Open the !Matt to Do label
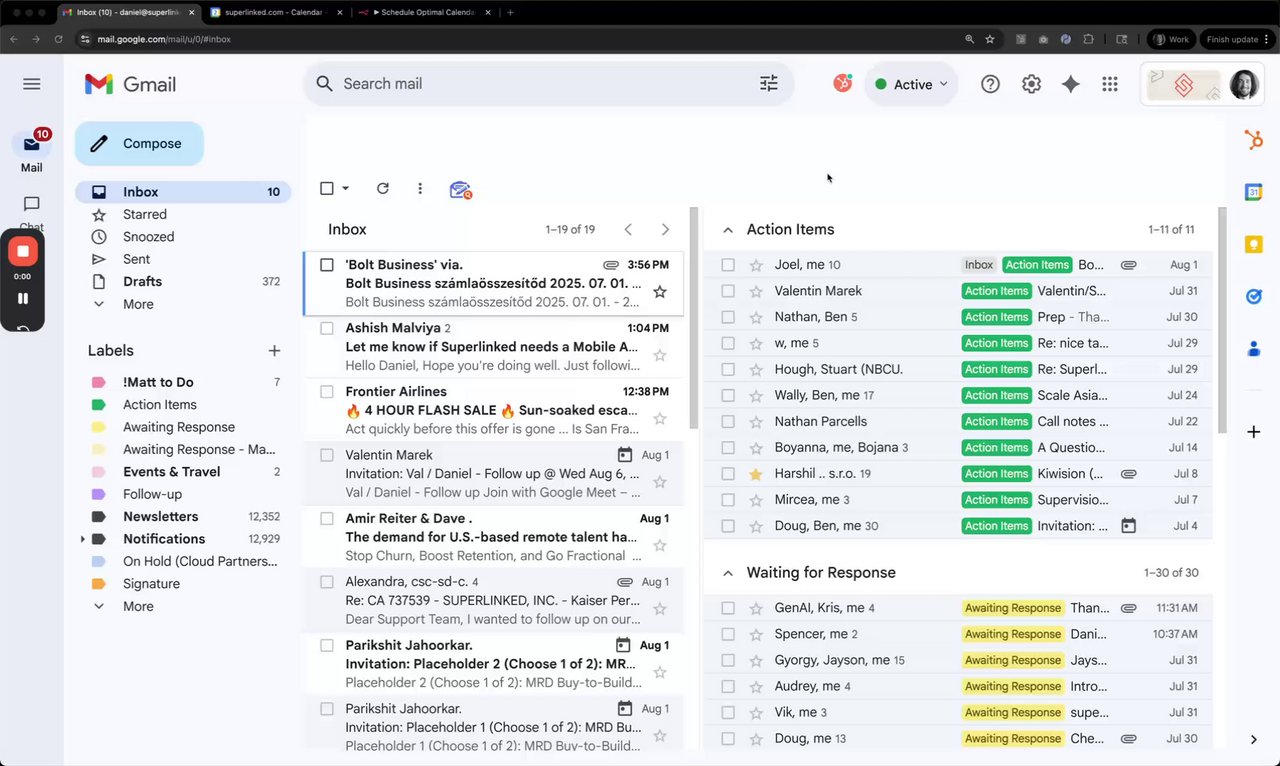This screenshot has width=1280, height=766. click(158, 382)
